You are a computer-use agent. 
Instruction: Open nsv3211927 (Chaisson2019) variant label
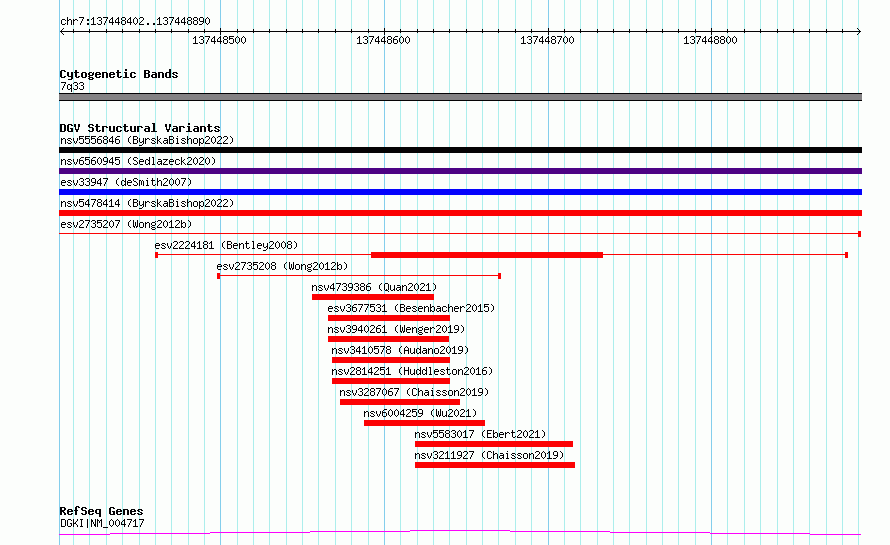pos(489,455)
